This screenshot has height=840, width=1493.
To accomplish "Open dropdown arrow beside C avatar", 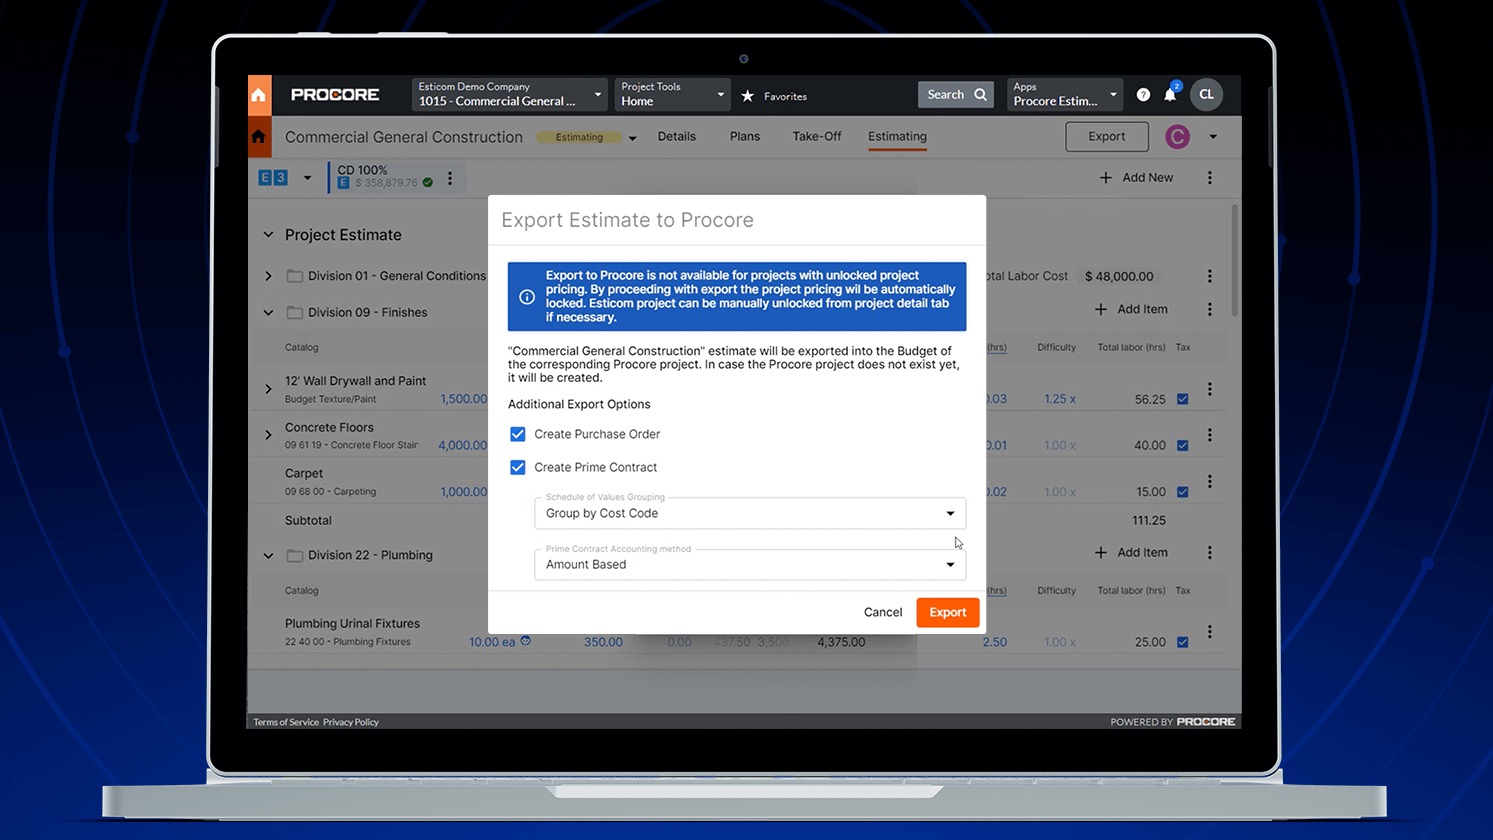I will point(1213,137).
